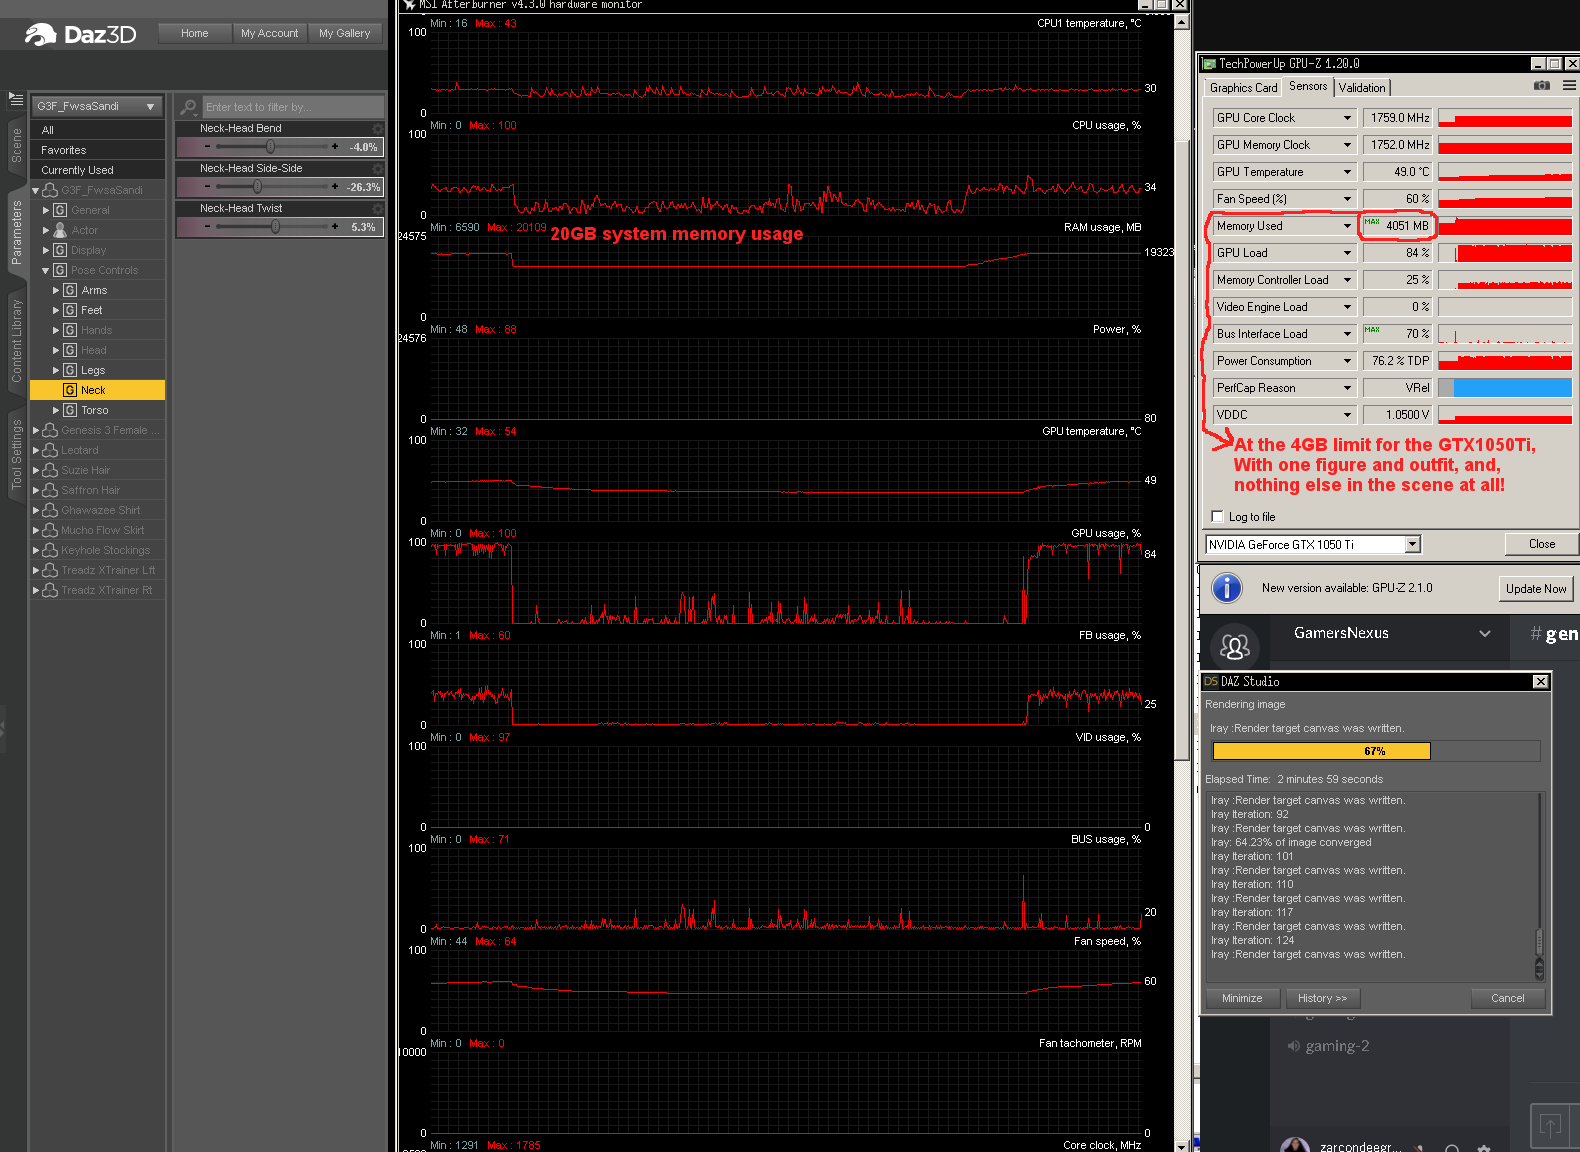Click the History >> button
This screenshot has height=1152, width=1580.
[x=1322, y=998]
